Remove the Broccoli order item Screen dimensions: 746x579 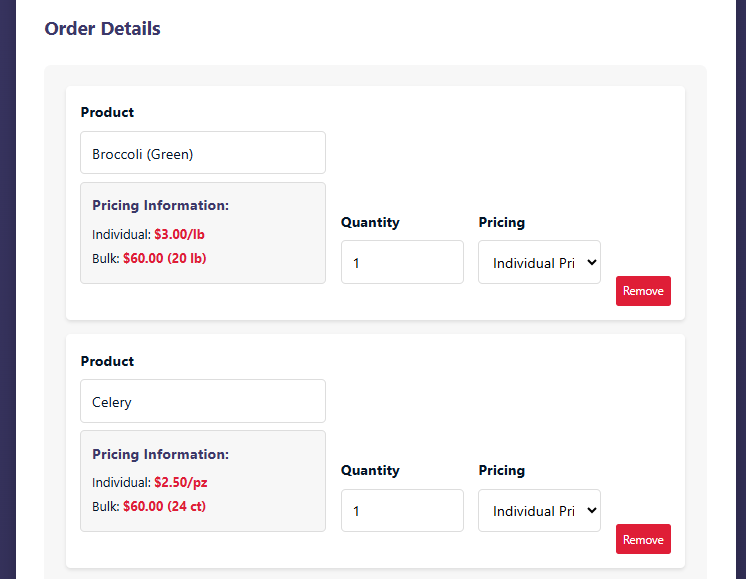(x=643, y=291)
